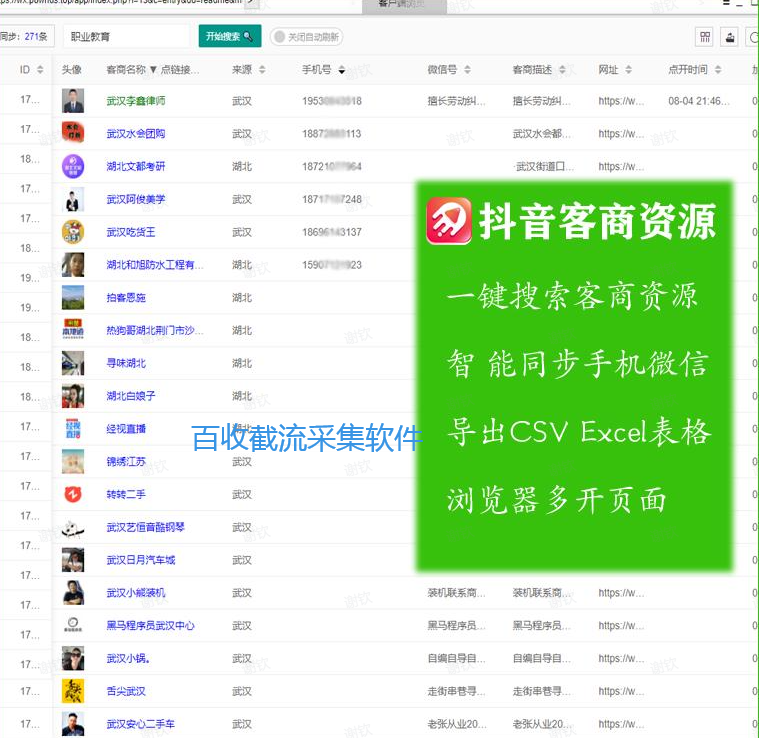Open avatar of 黑马程序员武汉中心

73,625
